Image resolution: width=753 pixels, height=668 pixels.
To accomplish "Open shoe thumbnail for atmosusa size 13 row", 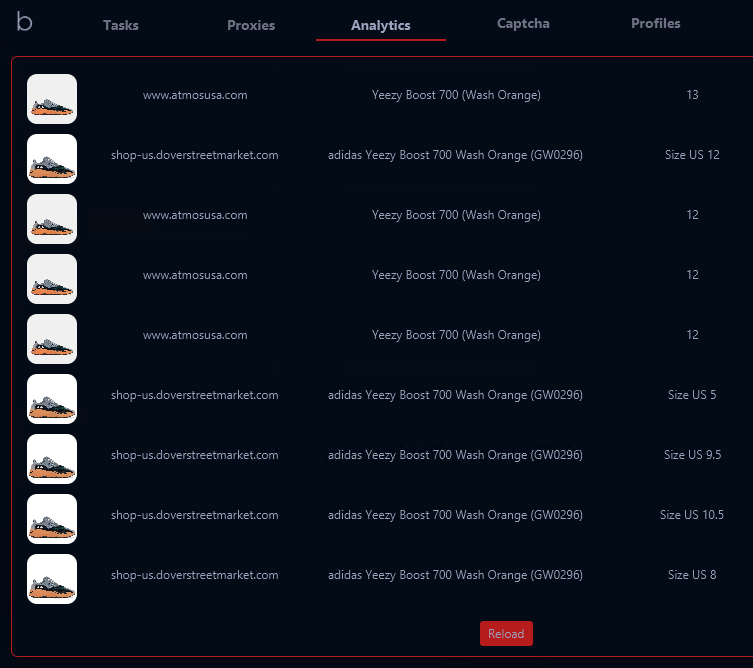I will click(x=52, y=99).
